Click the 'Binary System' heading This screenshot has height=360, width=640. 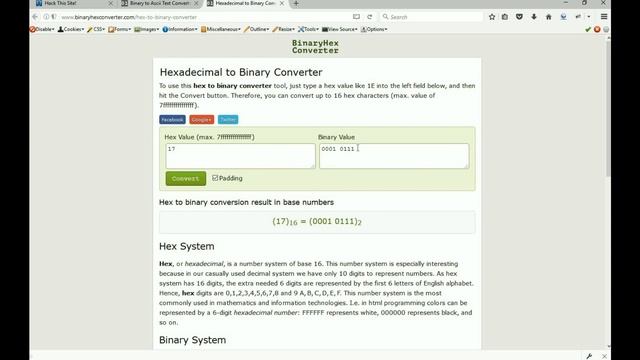[192, 340]
